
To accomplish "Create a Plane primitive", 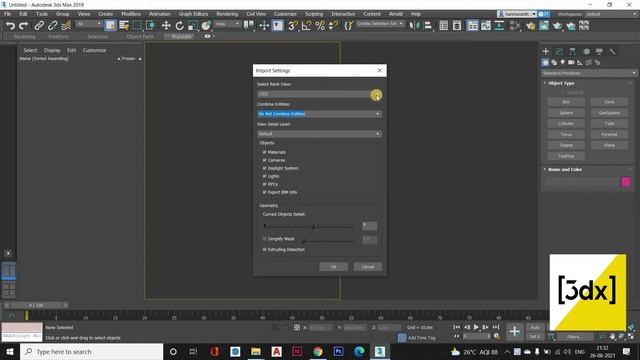I will click(609, 145).
